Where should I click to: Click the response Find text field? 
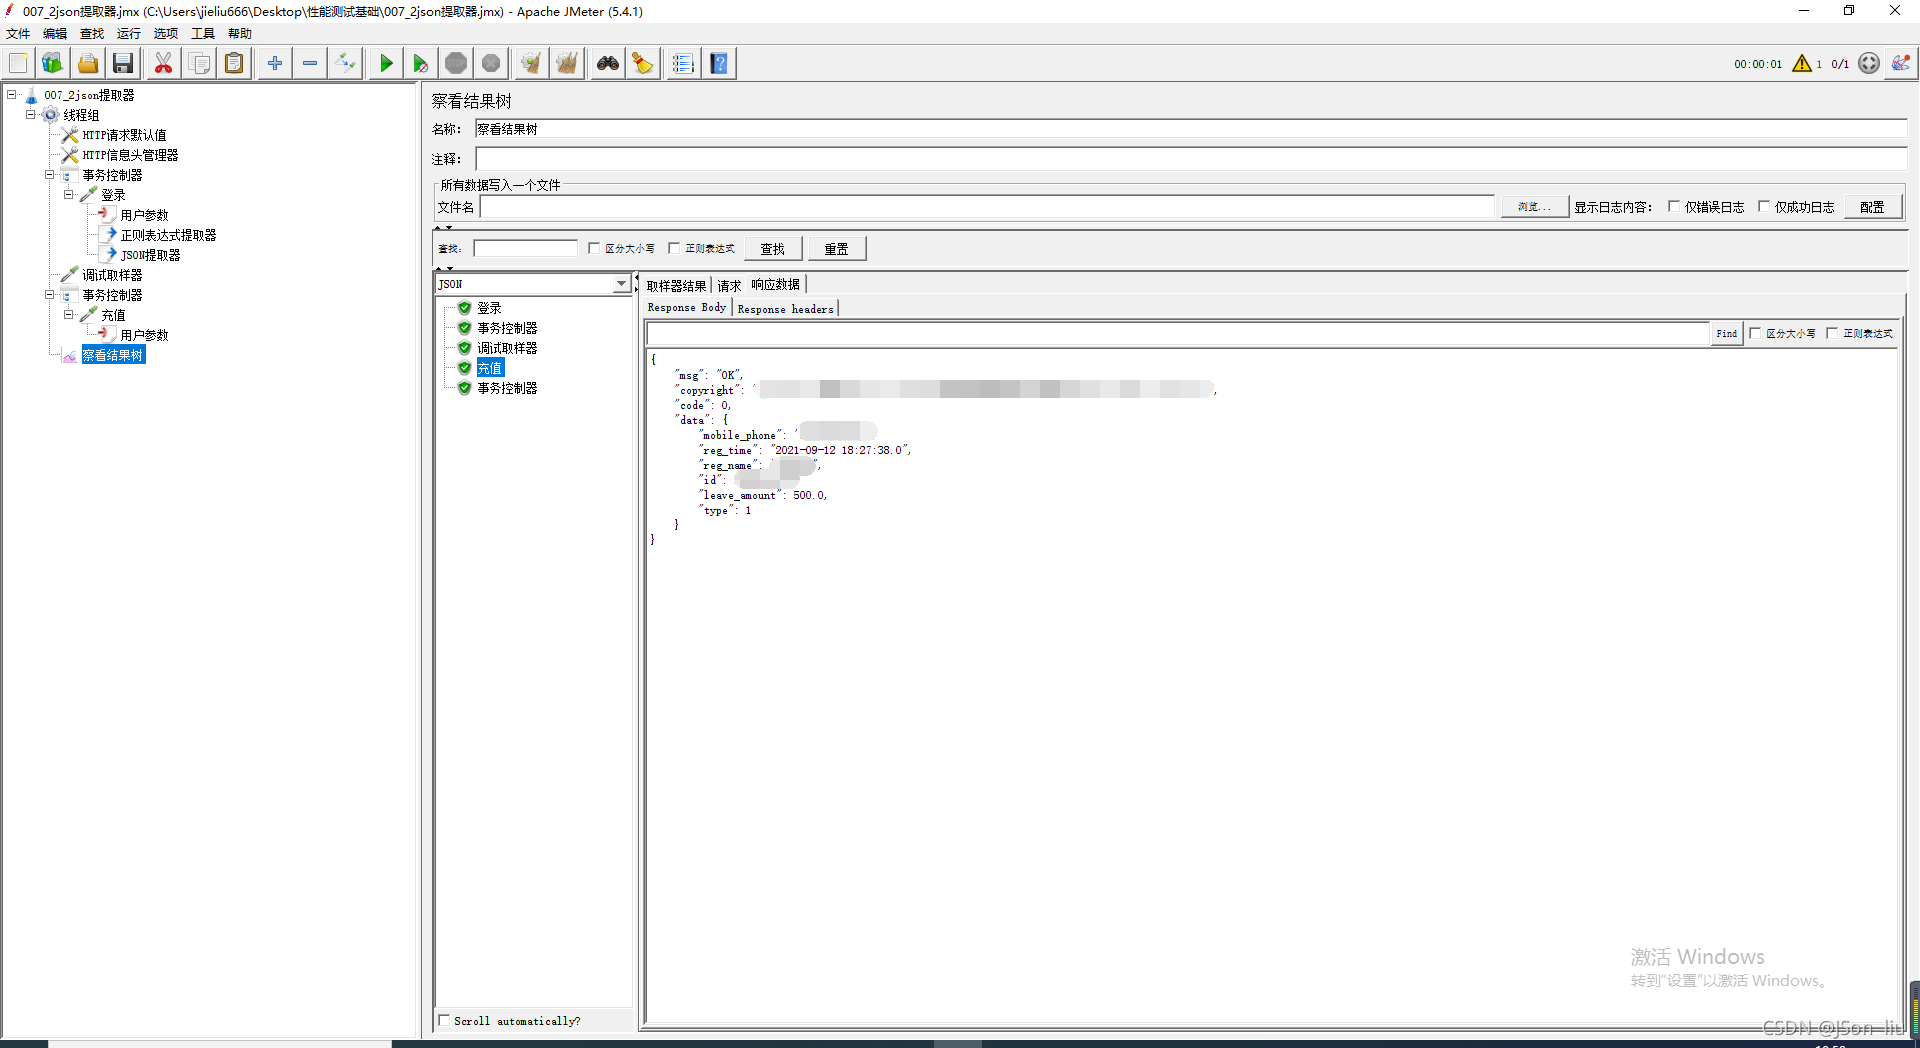coord(1179,333)
